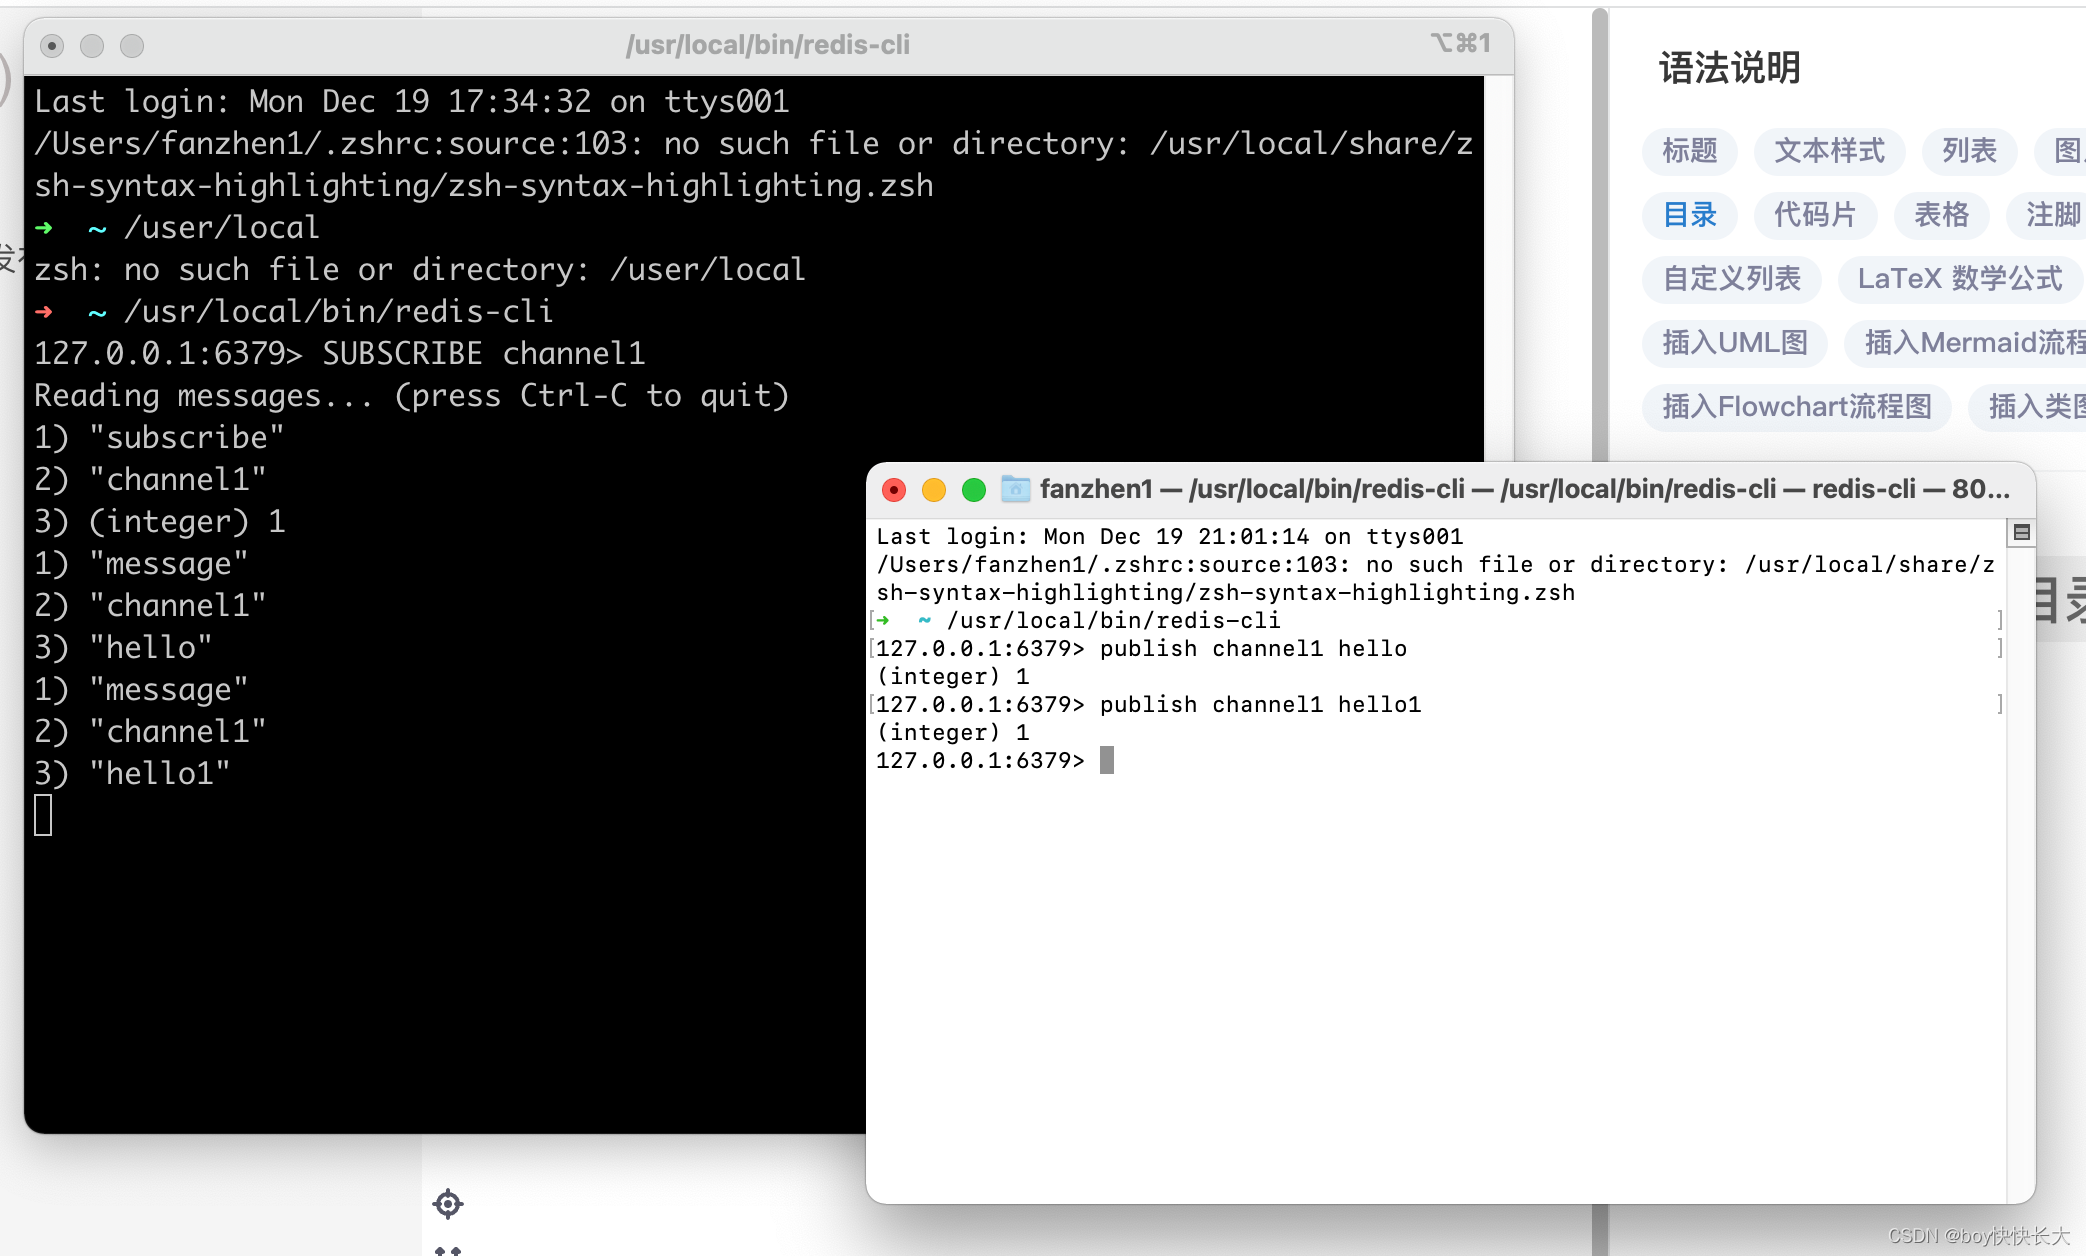The image size is (2086, 1256).
Task: Click 'Last login' line in front terminal
Action: [x=1170, y=537]
